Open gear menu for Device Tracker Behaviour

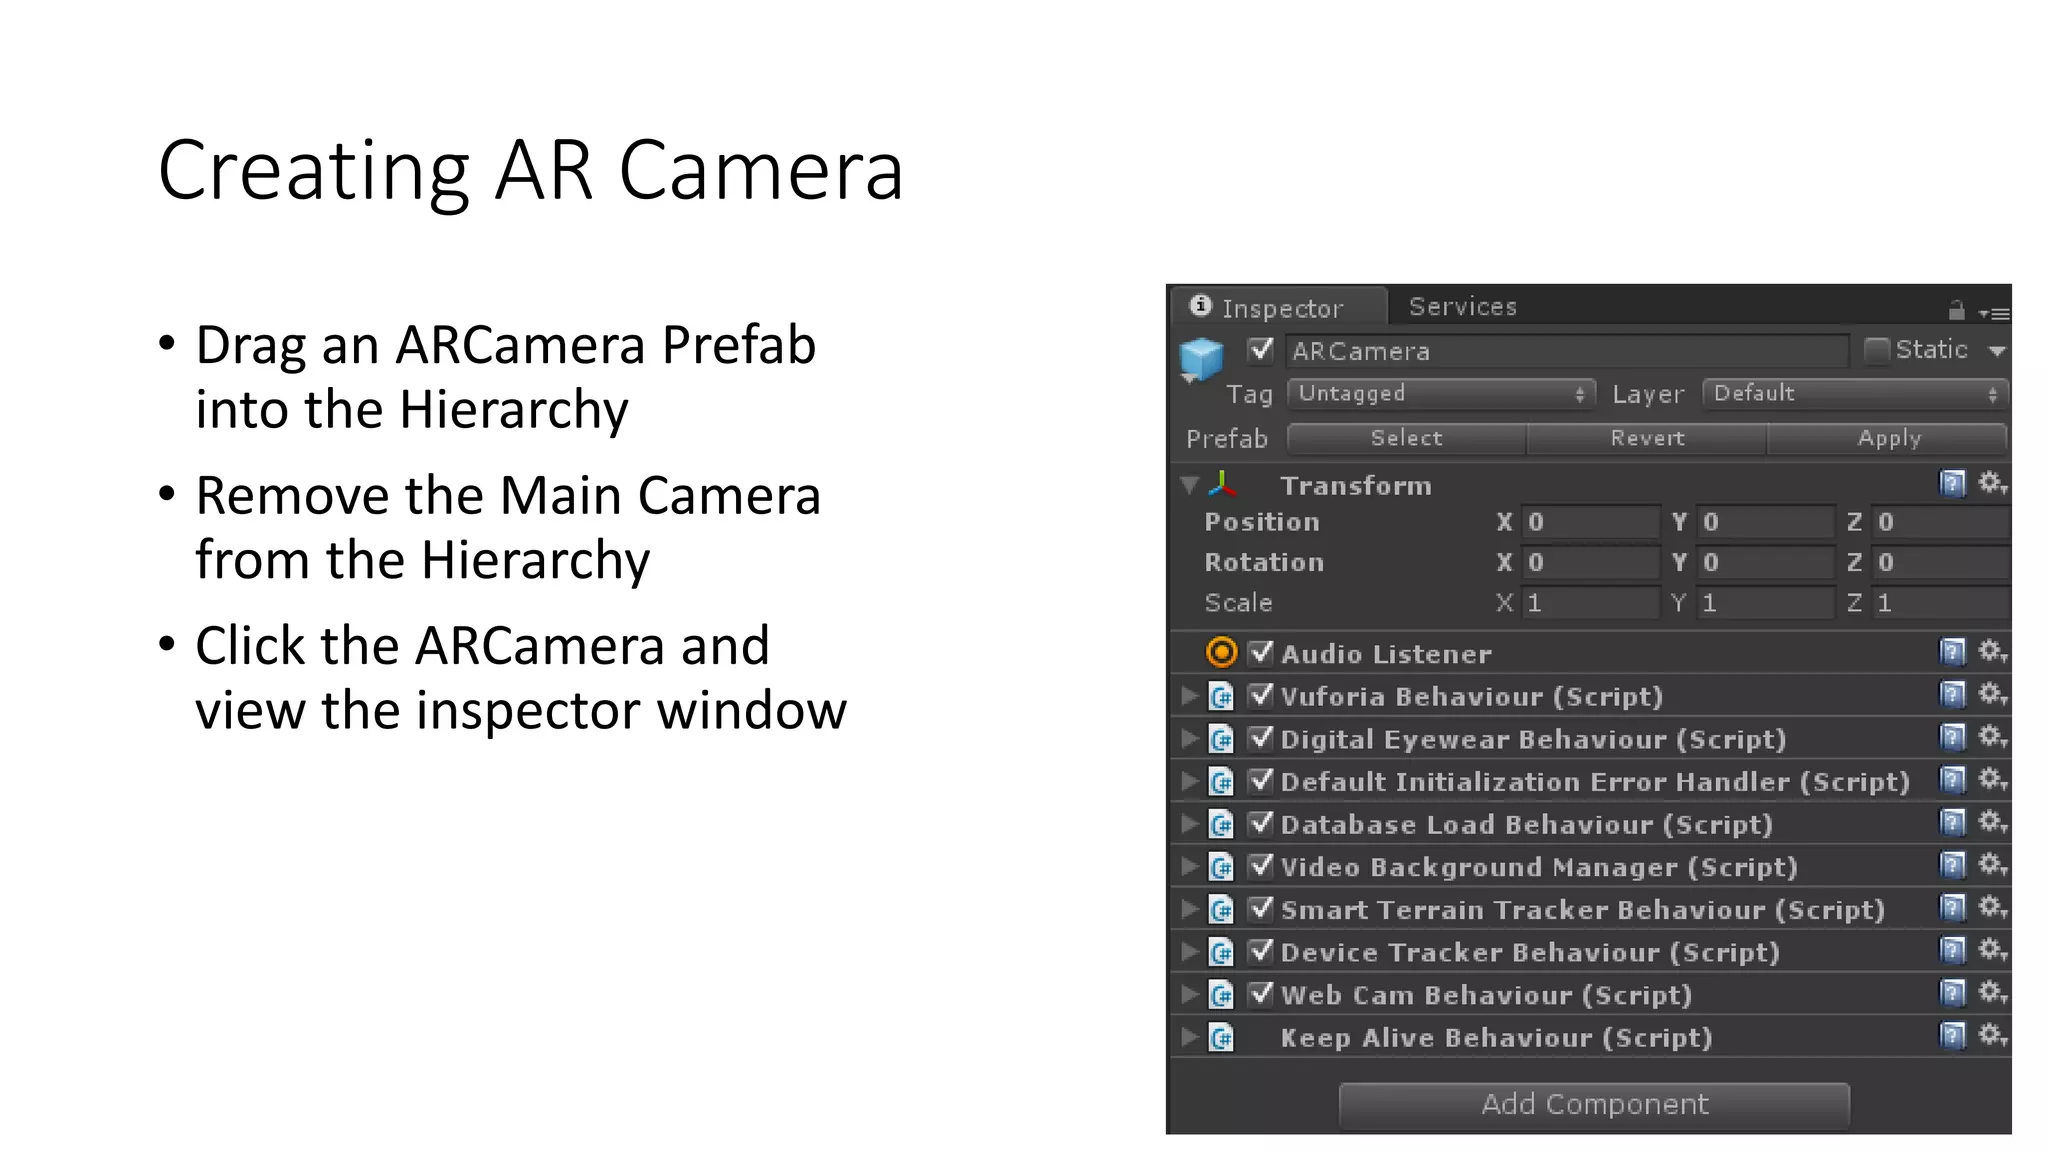click(1992, 950)
